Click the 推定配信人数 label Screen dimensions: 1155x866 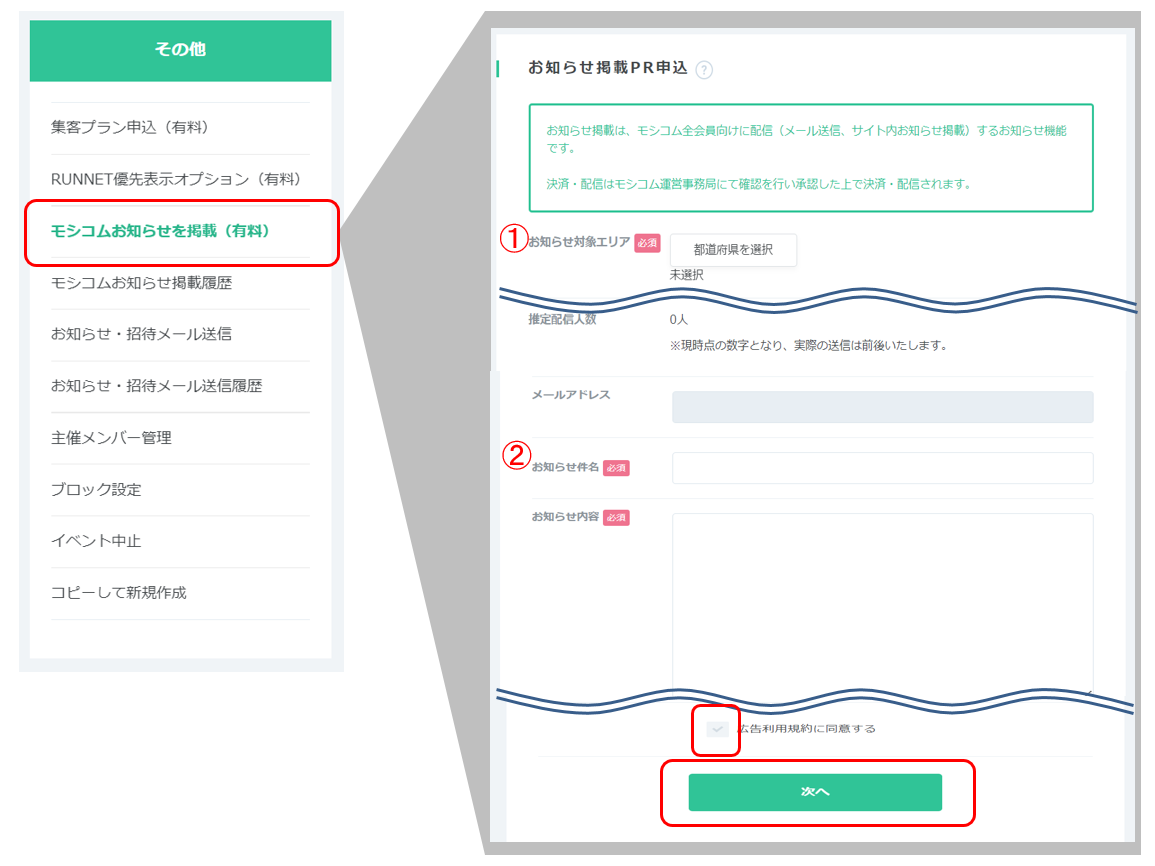(x=562, y=319)
